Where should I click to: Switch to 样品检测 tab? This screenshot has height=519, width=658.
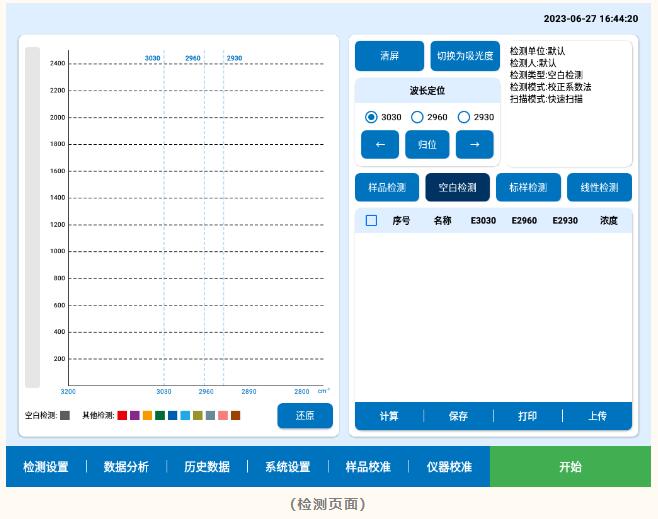(x=387, y=187)
